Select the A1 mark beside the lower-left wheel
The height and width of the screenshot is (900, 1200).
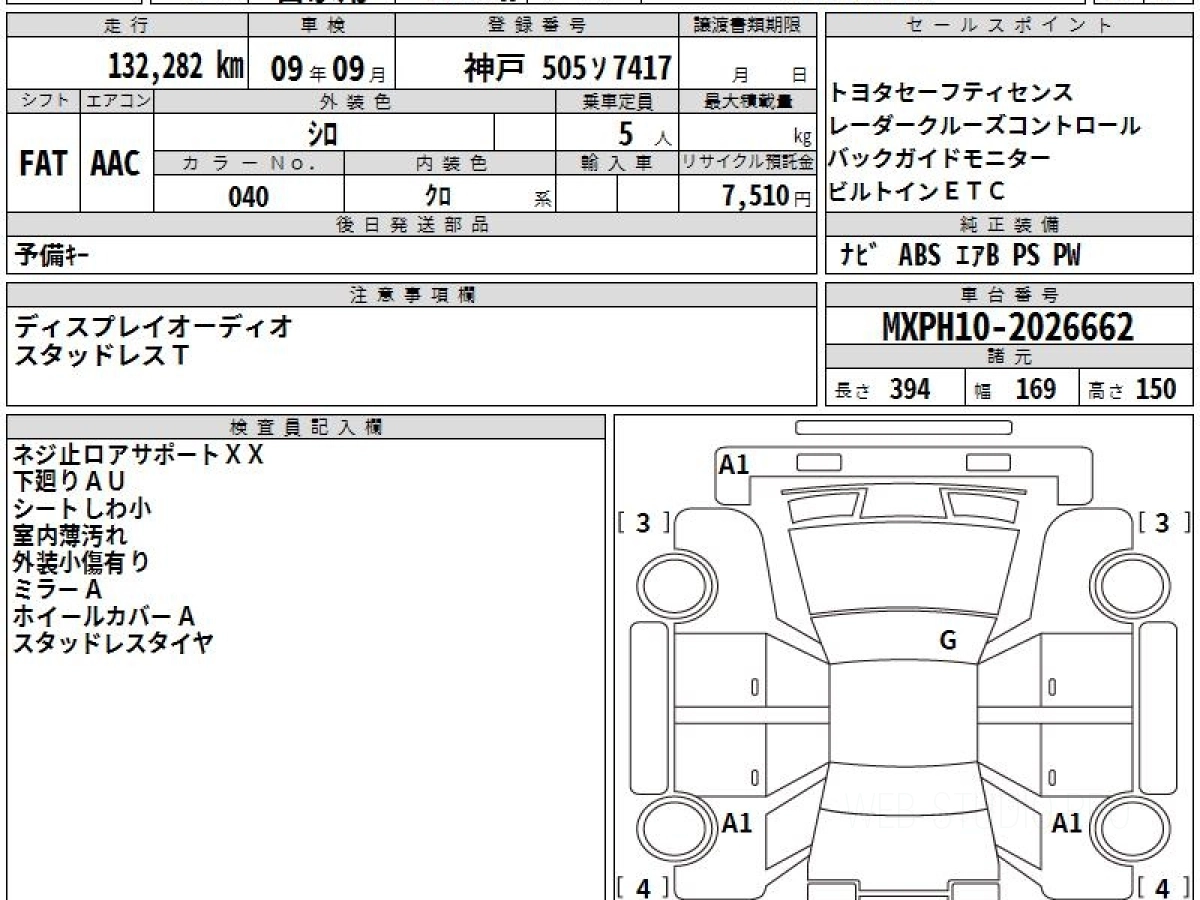click(737, 823)
